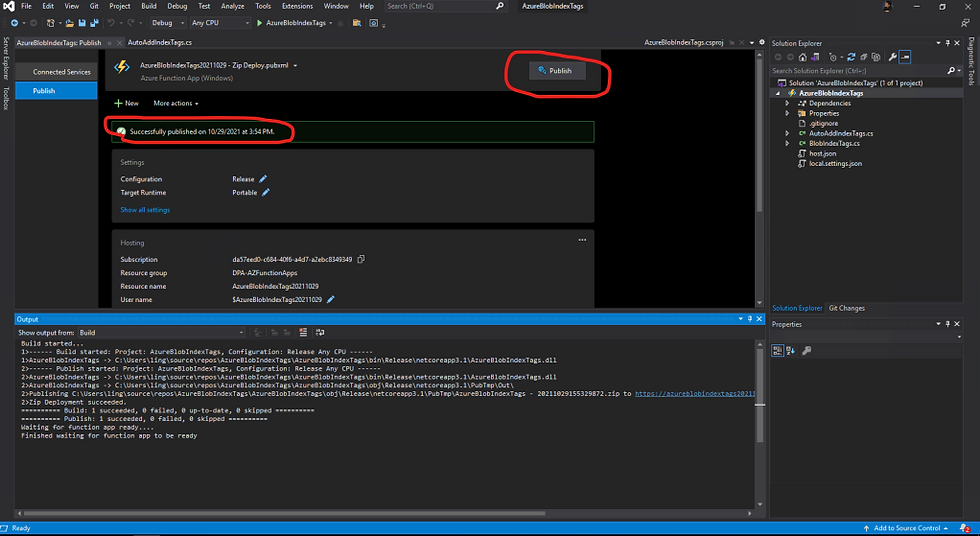Viewport: 980px width, 536px height.
Task: Open azureblobindextags URL in Output
Action: pos(695,394)
